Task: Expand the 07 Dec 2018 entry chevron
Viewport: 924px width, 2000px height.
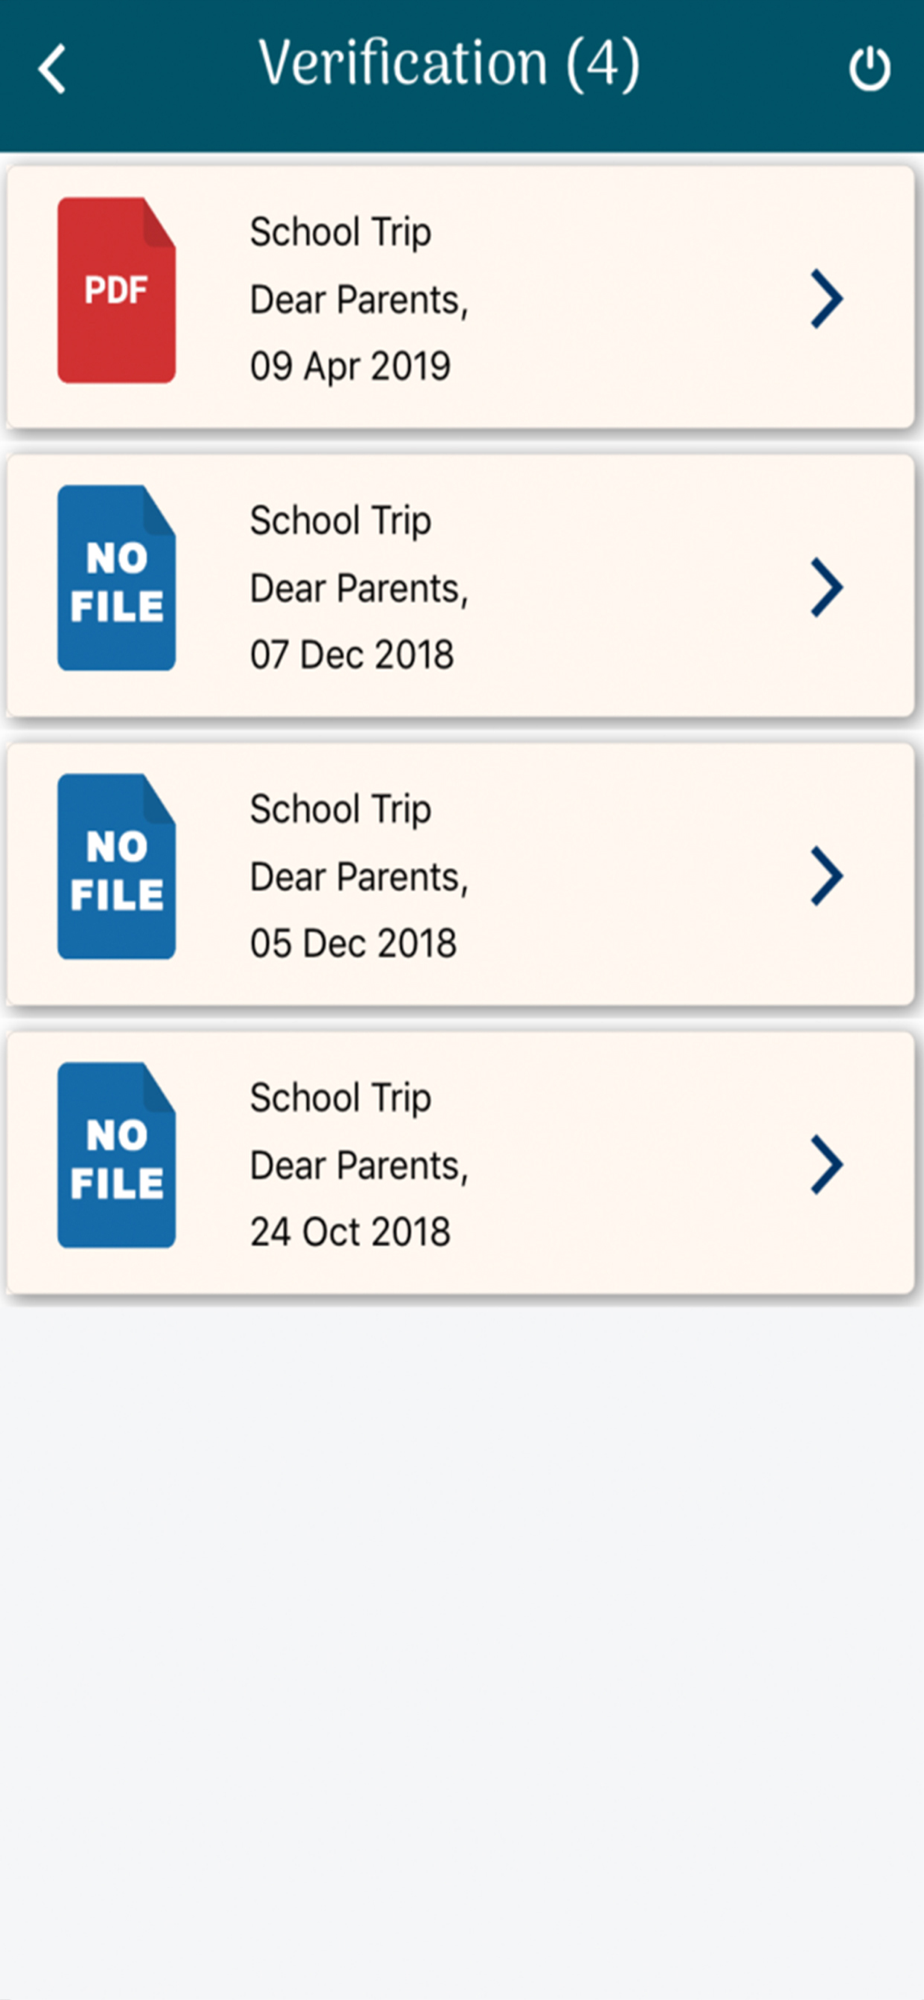Action: [x=827, y=587]
